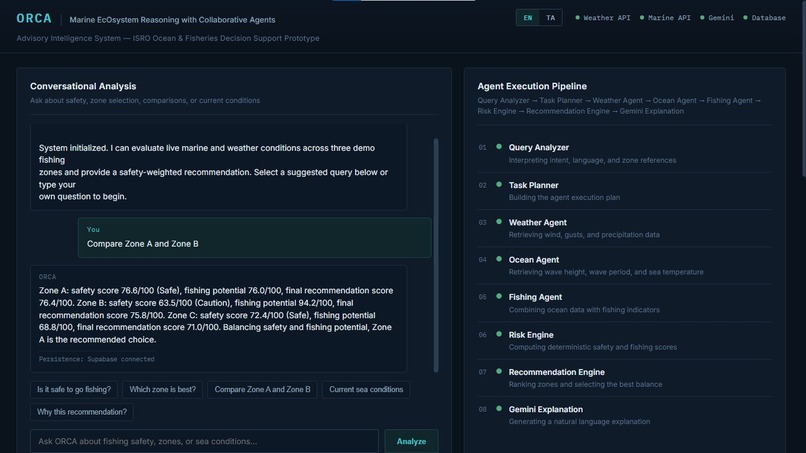Click the 'Agent Execution Pipeline' heading
The width and height of the screenshot is (806, 453).
tap(532, 86)
